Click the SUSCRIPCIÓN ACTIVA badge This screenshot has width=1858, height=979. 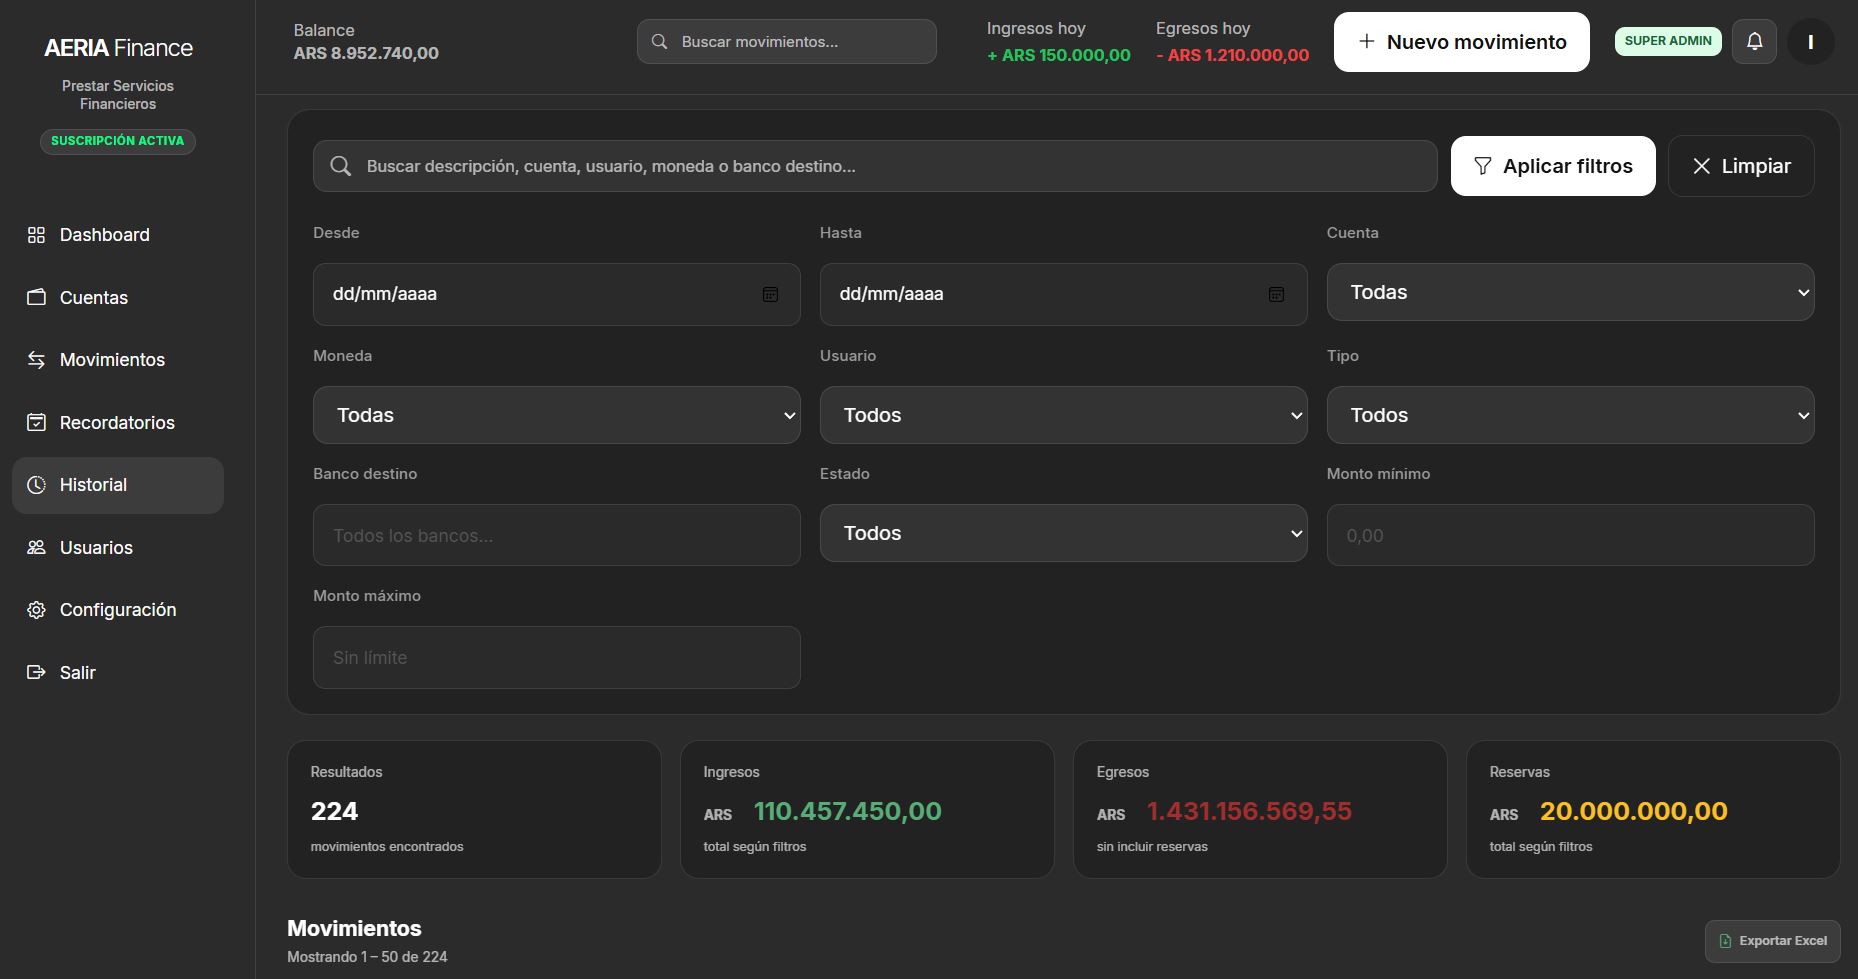118,141
